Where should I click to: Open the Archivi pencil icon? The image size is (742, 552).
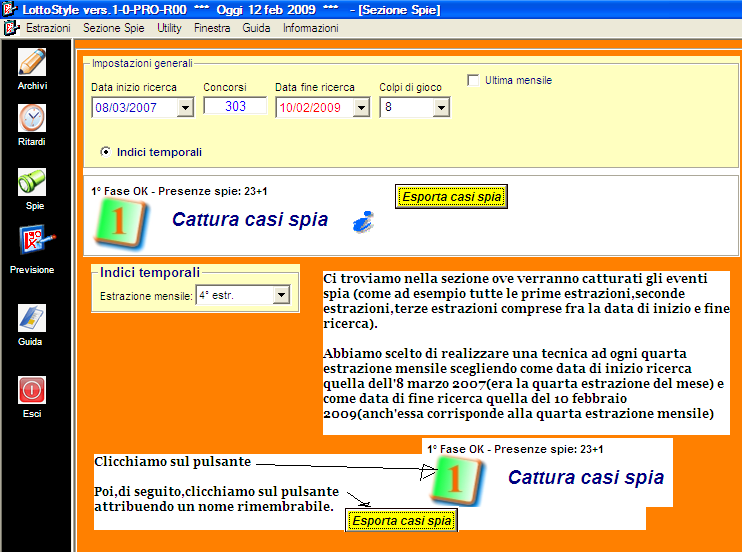(32, 62)
